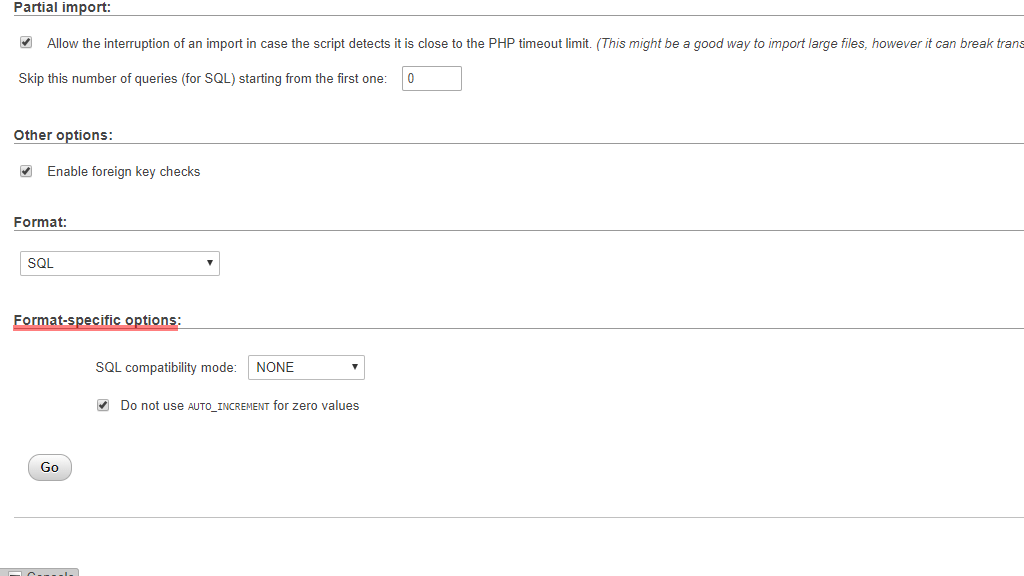Viewport: 1024px width, 576px height.
Task: Open the Console panel icon at the bottom
Action: 15,574
